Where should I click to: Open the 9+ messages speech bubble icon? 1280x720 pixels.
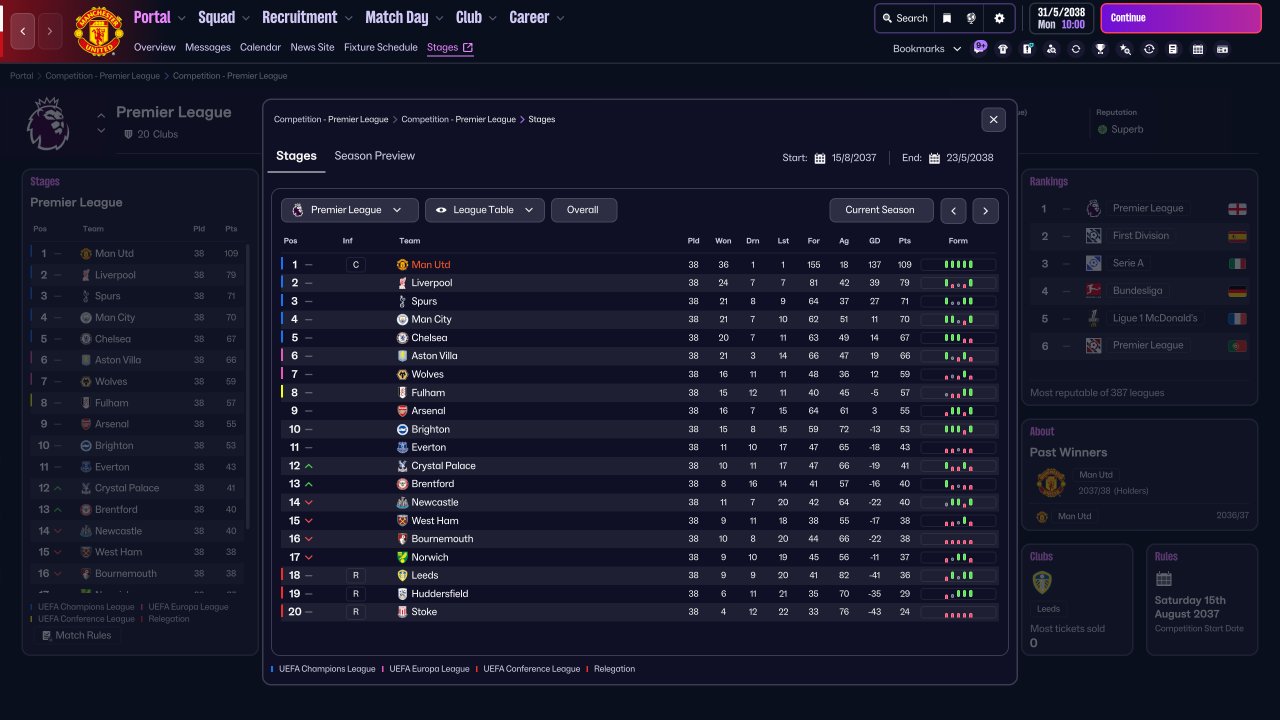980,47
